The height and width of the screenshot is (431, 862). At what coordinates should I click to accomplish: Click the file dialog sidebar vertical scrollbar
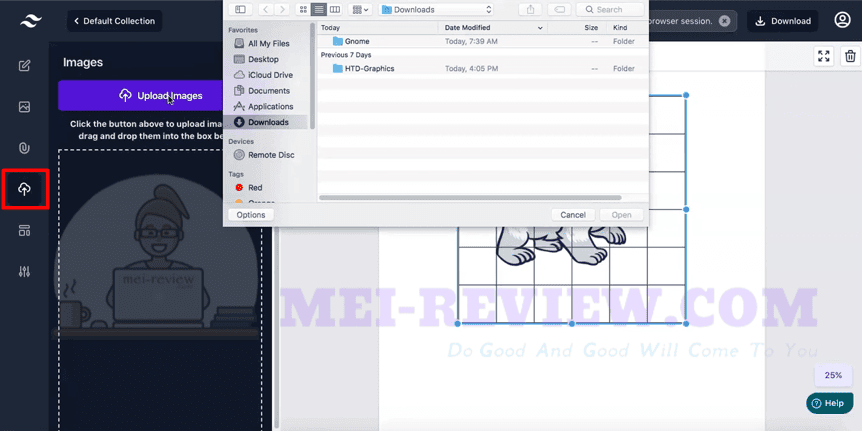click(x=313, y=75)
